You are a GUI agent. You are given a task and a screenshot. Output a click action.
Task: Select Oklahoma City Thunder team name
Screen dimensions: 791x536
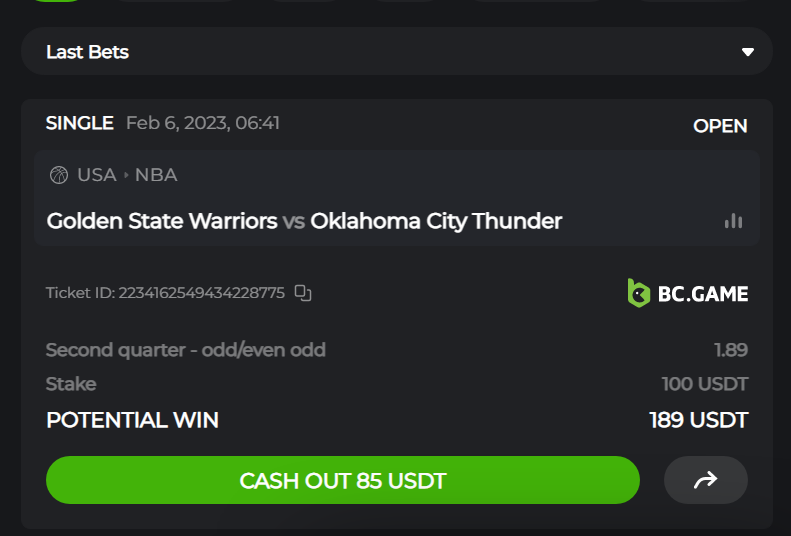point(436,221)
